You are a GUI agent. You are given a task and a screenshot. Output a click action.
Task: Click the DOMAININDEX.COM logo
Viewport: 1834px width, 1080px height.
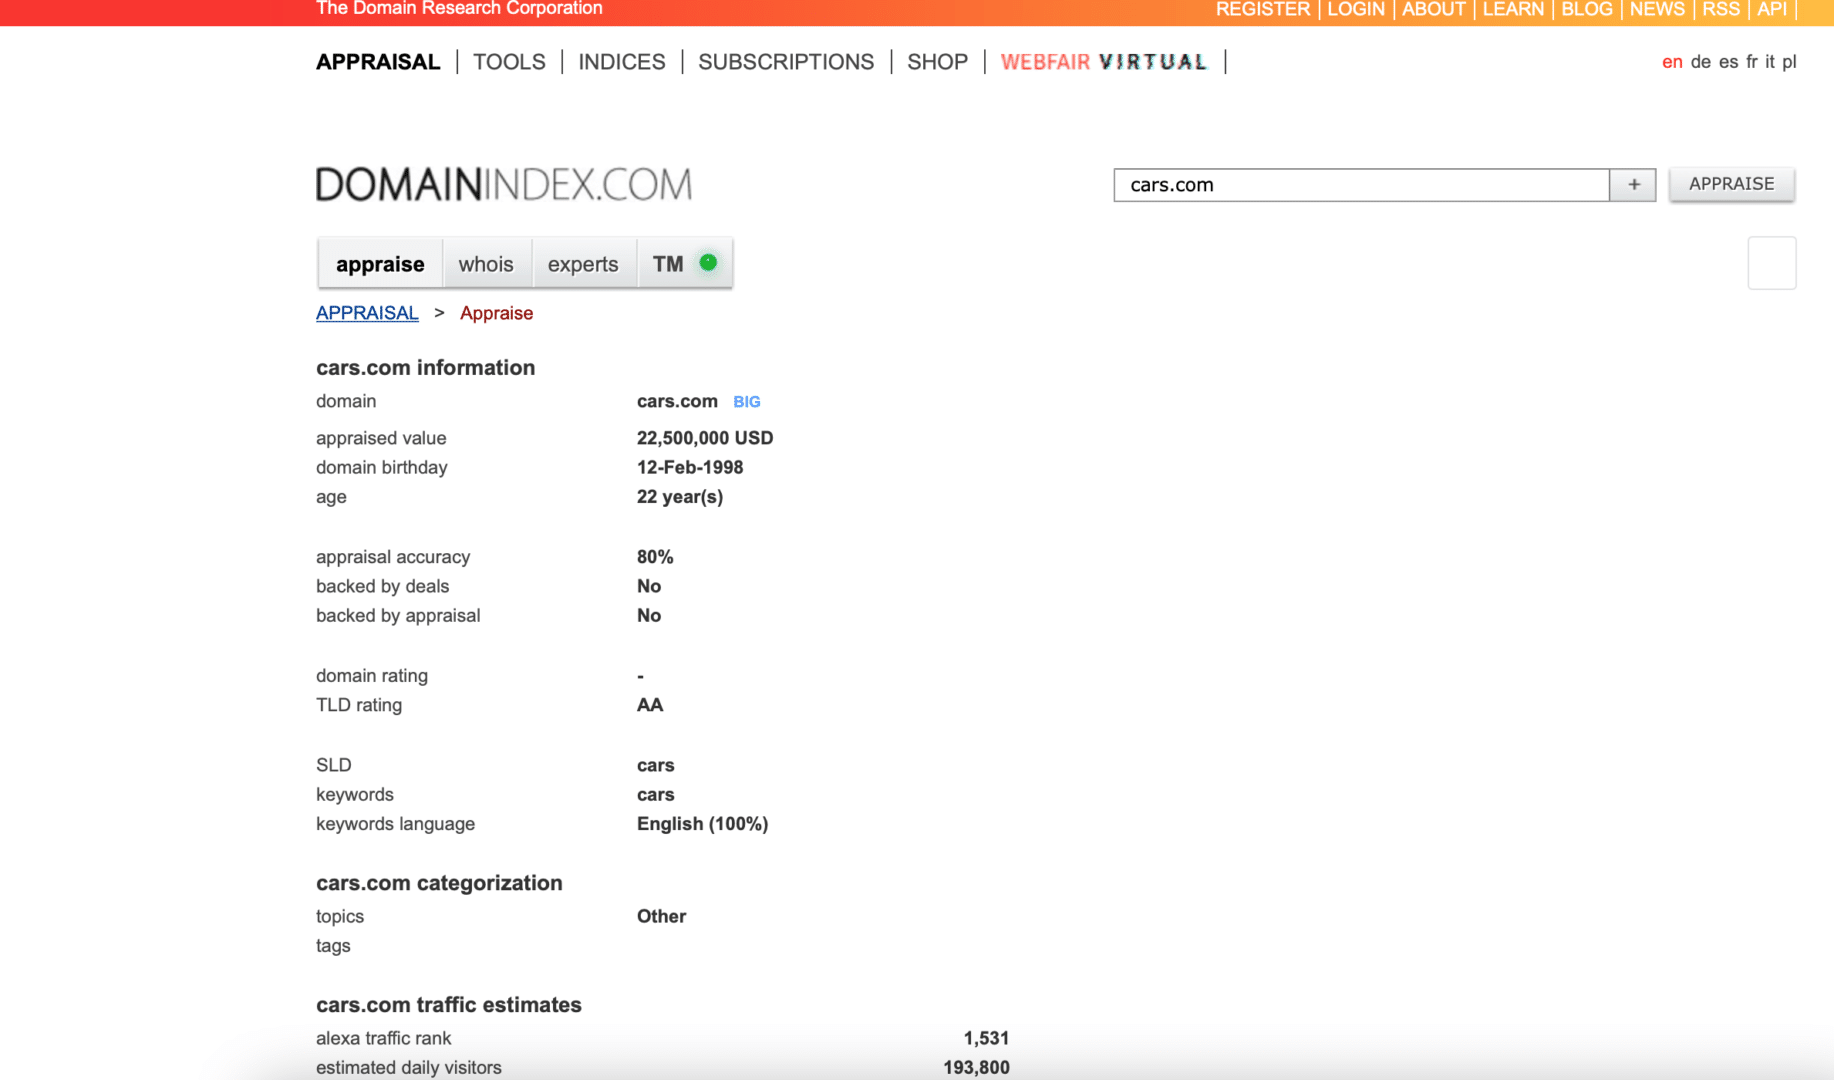point(504,185)
